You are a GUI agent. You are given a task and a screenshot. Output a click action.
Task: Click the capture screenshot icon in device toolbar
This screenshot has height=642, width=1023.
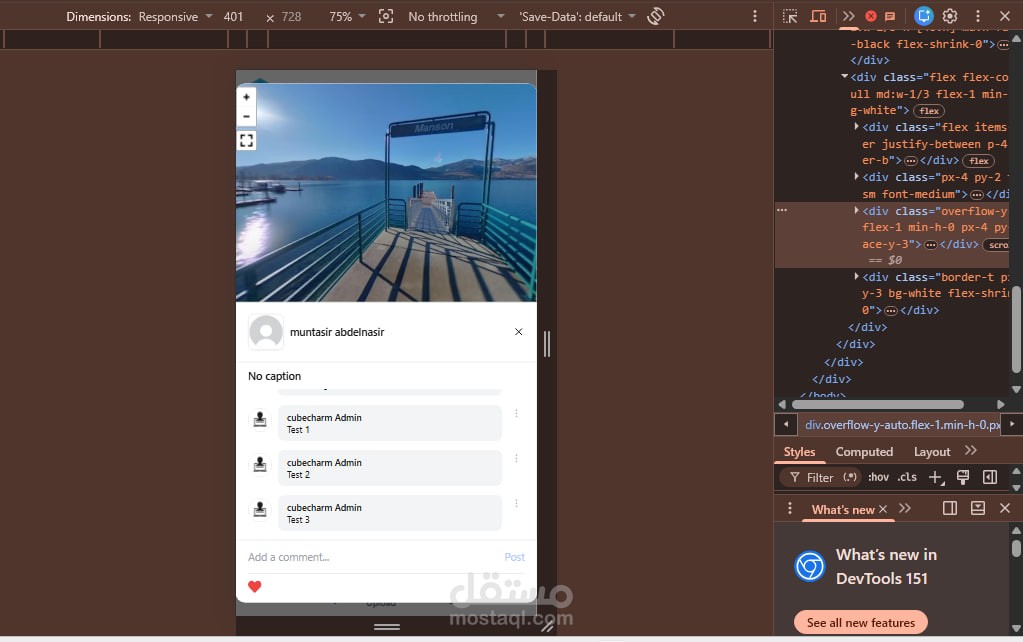(x=386, y=16)
